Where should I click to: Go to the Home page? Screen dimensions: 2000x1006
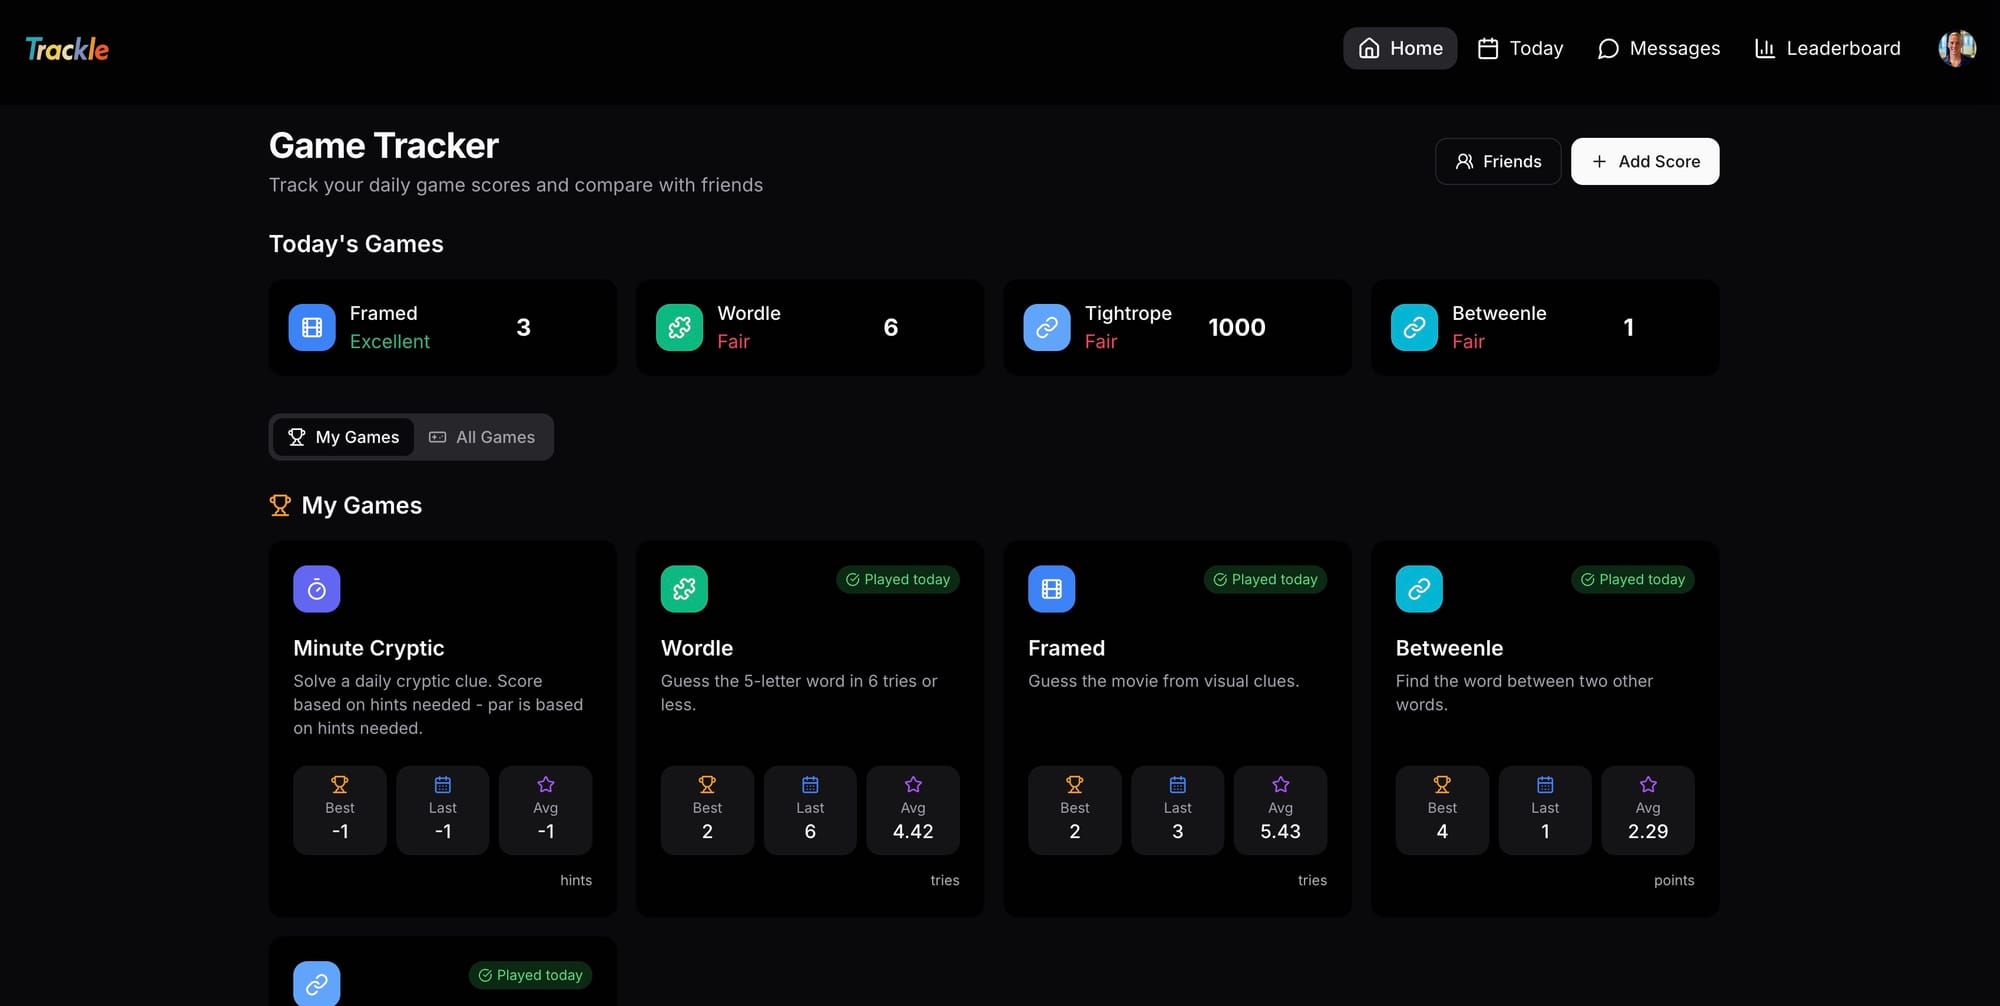1399,48
